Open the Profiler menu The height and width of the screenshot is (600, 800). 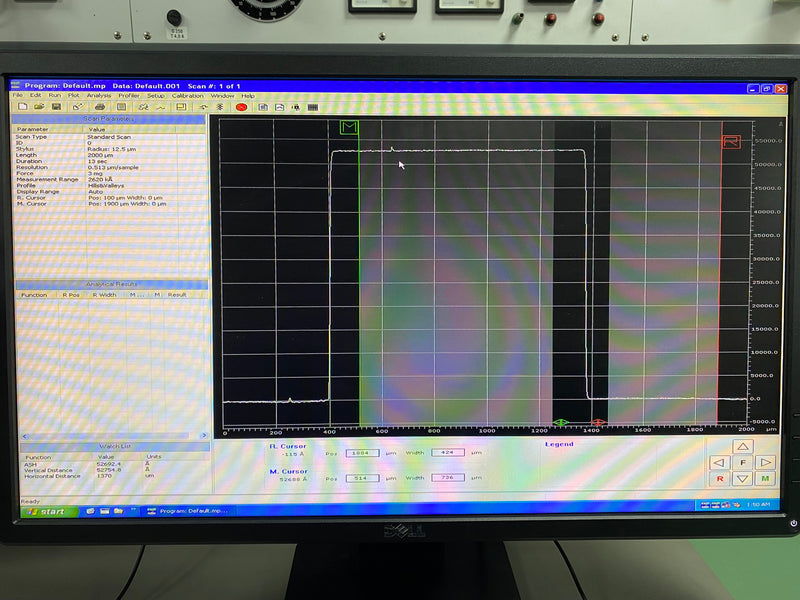pos(129,95)
